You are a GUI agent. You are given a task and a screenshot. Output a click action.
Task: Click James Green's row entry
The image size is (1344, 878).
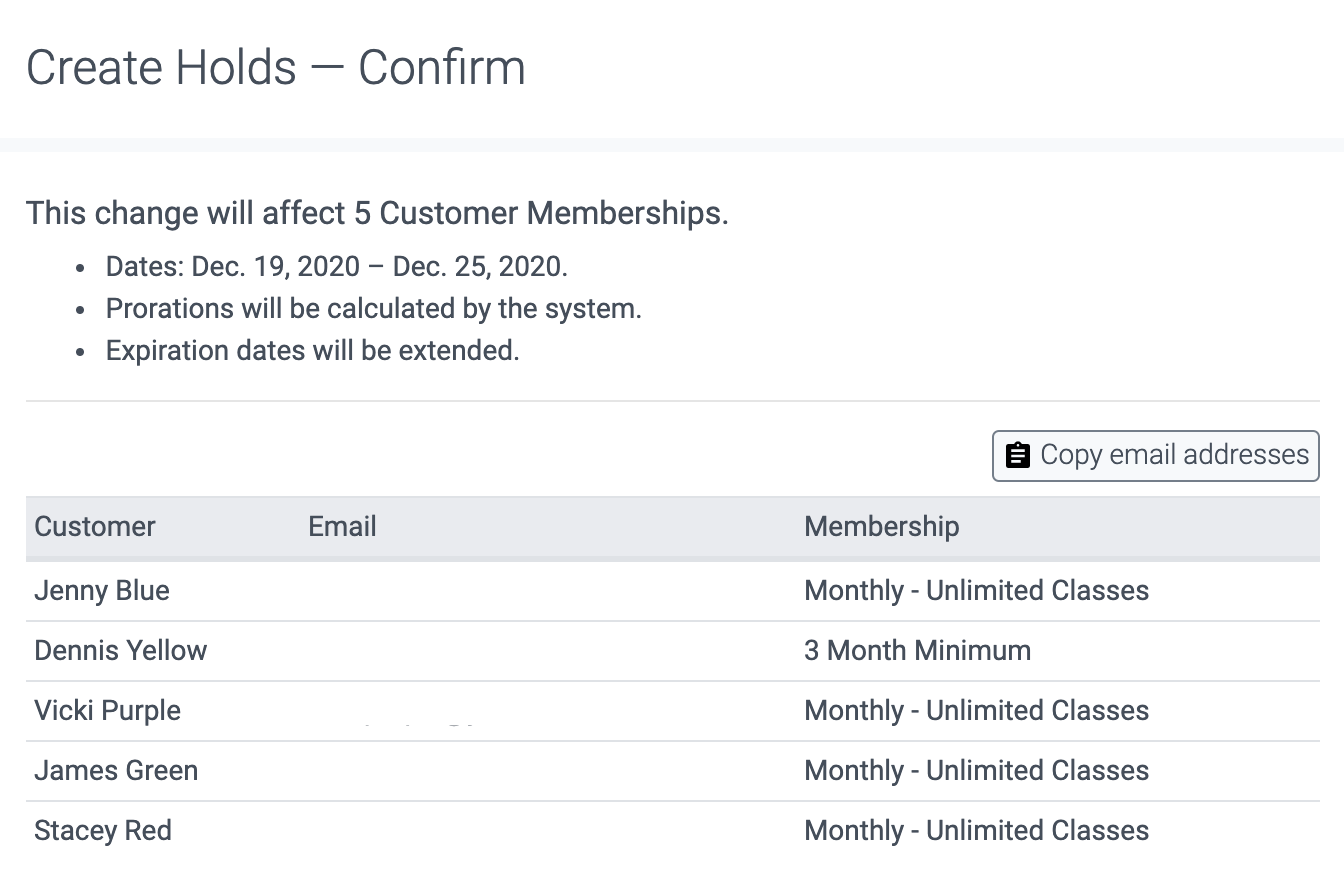pyautogui.click(x=116, y=770)
